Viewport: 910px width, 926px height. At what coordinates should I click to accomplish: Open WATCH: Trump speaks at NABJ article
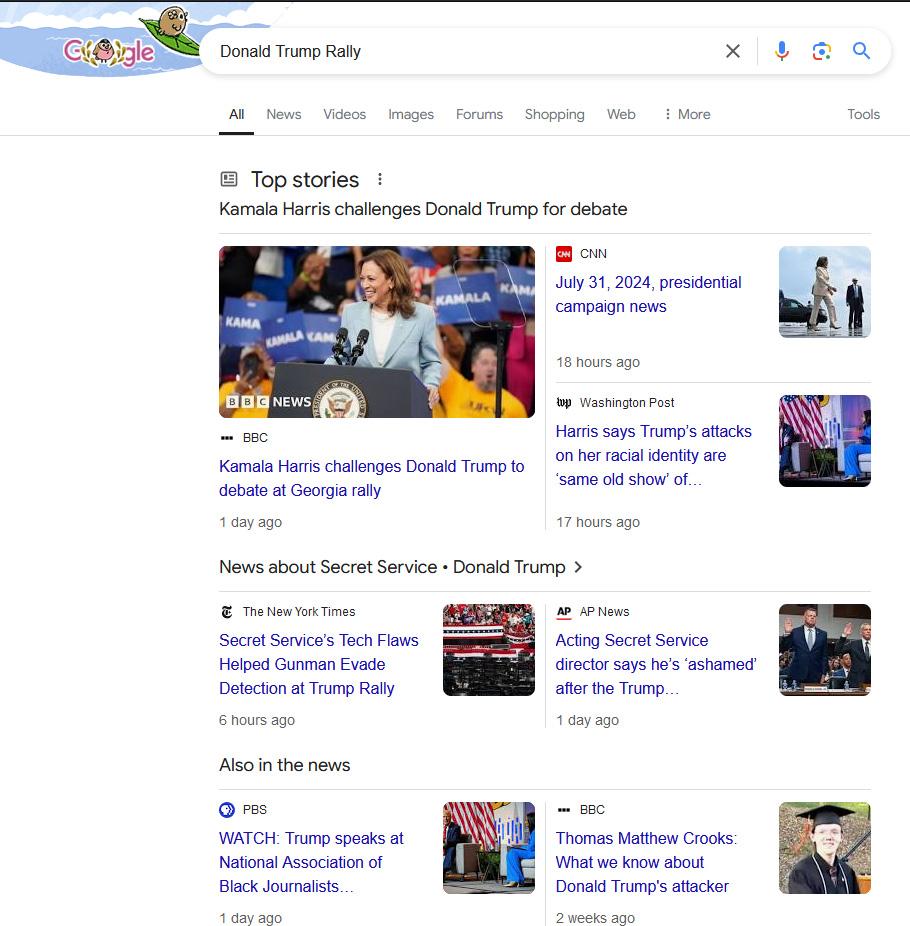[311, 862]
